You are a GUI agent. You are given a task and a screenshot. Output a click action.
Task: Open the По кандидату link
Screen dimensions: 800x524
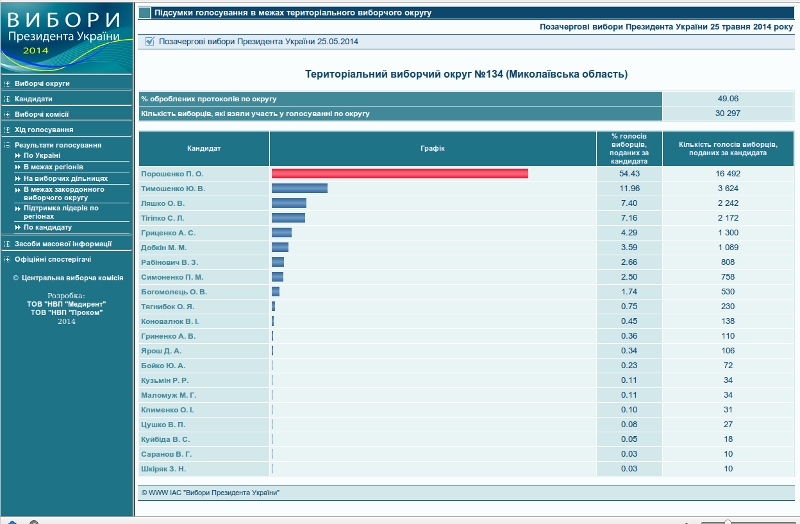[x=47, y=228]
